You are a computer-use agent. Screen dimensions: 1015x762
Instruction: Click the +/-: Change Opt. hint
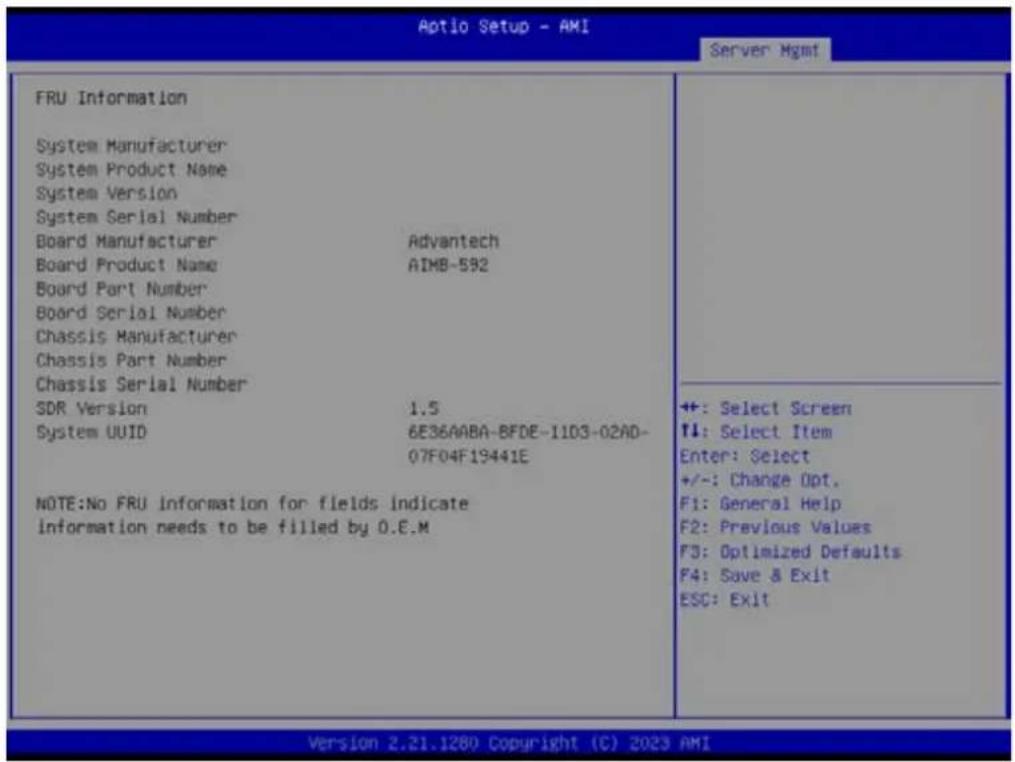click(x=760, y=480)
